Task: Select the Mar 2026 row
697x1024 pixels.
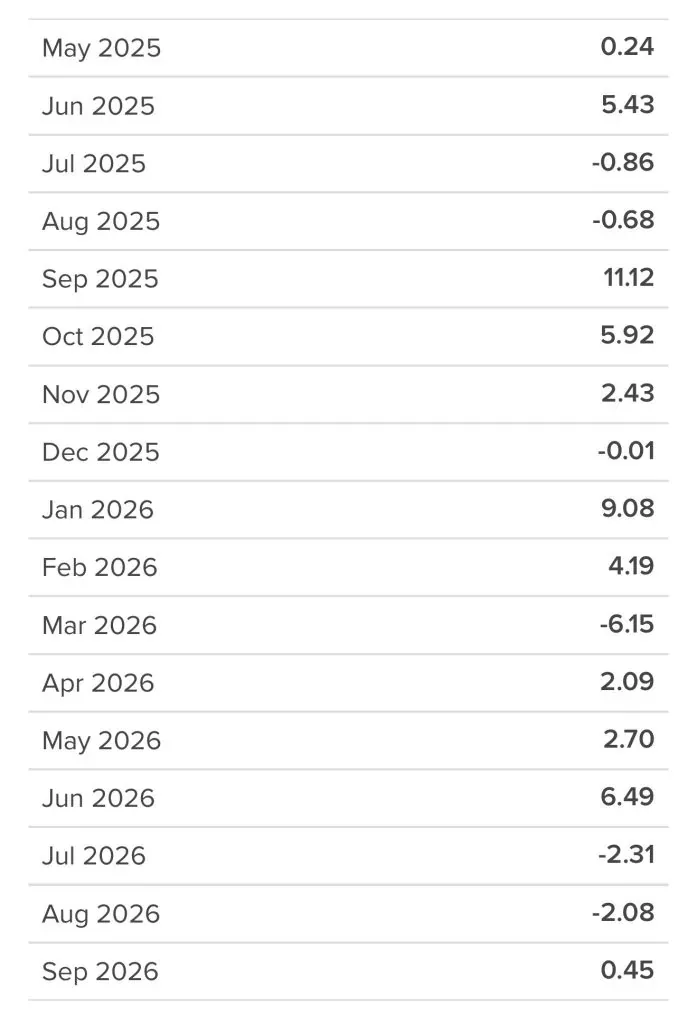Action: [x=348, y=625]
